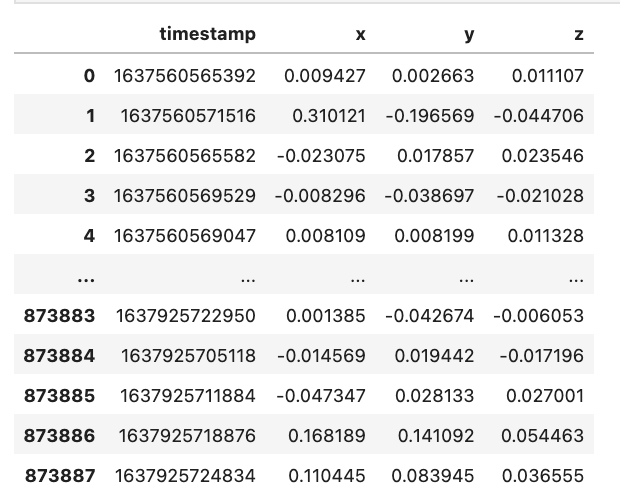Click the ellipsis in the index column

pos(86,280)
